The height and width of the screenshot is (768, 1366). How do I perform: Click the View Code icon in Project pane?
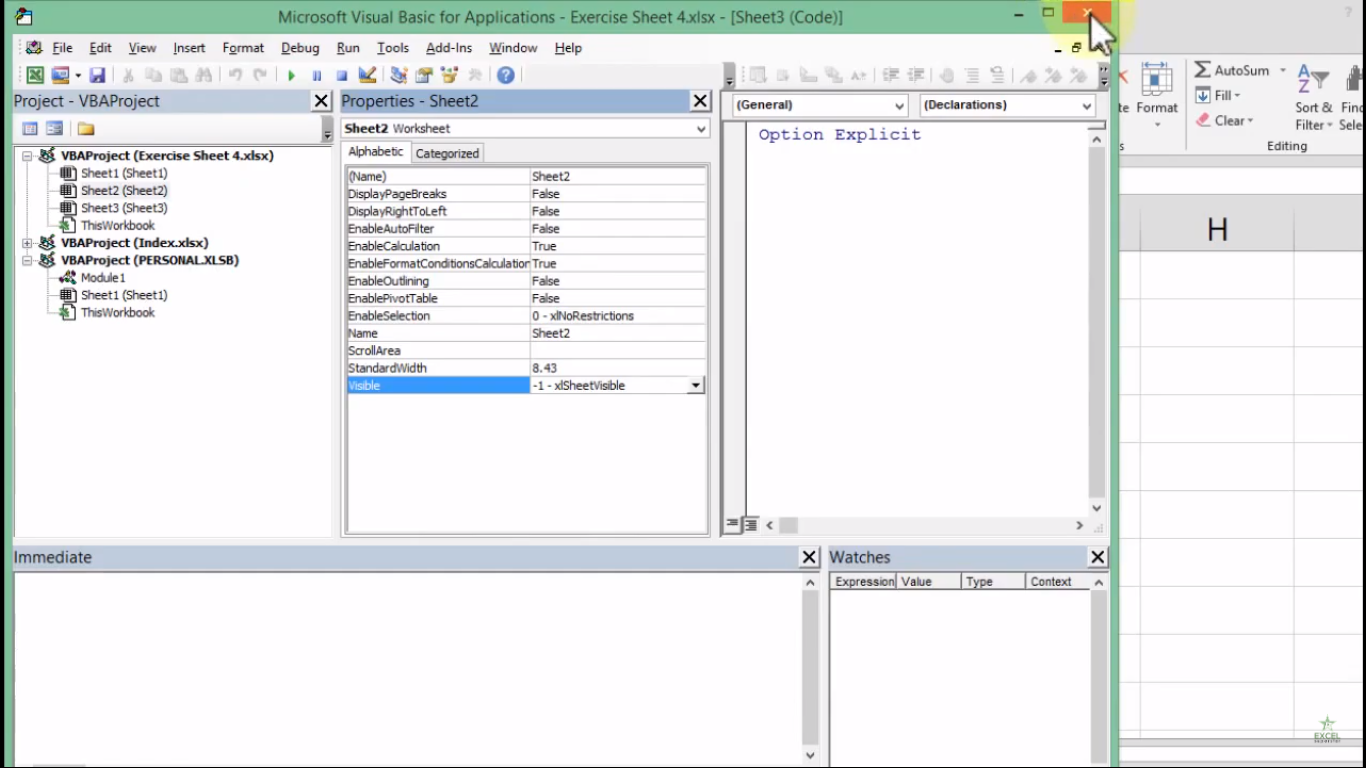[x=30, y=129]
